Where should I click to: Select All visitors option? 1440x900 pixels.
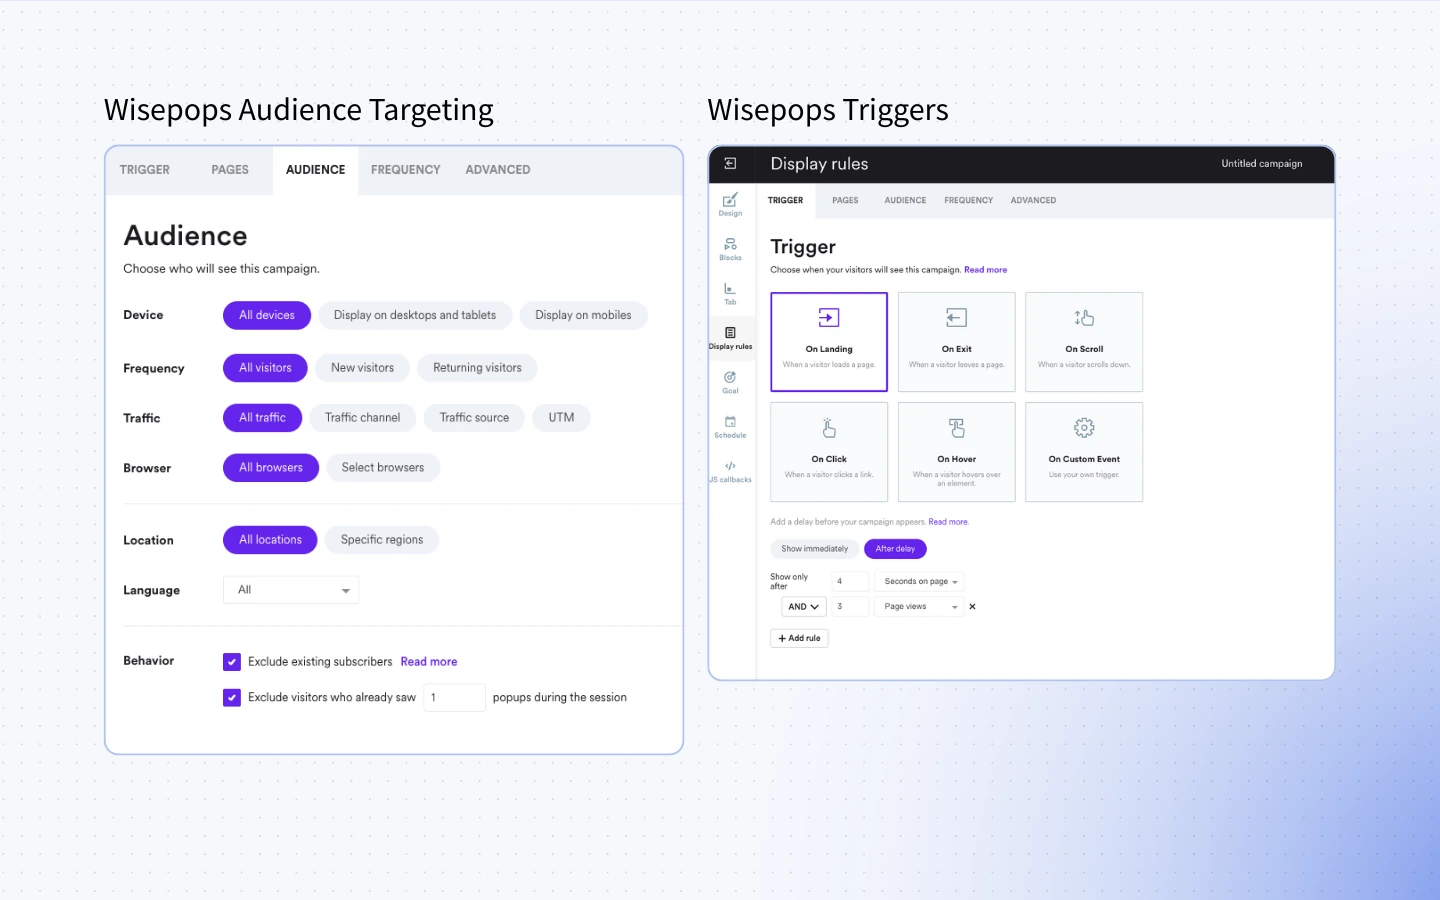[265, 368]
